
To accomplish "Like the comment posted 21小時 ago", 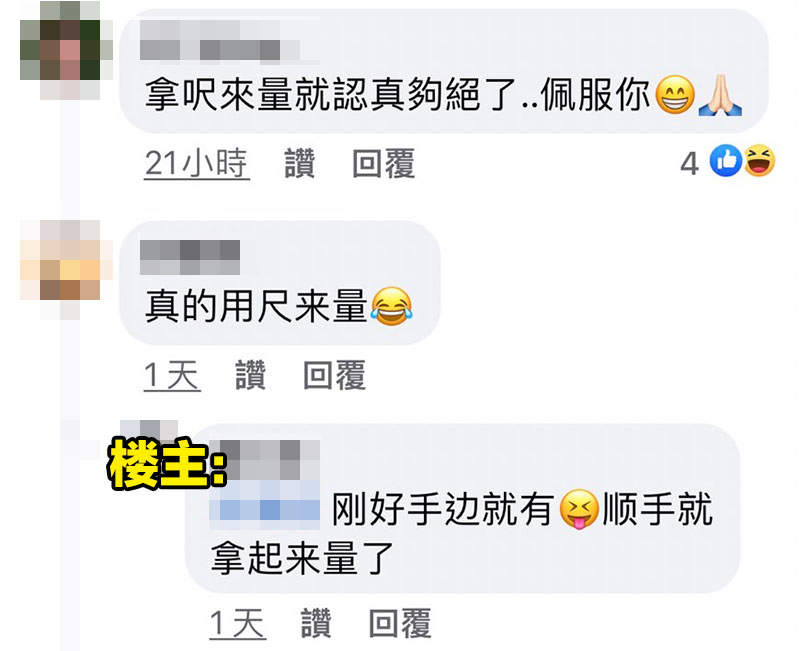I will 299,164.
